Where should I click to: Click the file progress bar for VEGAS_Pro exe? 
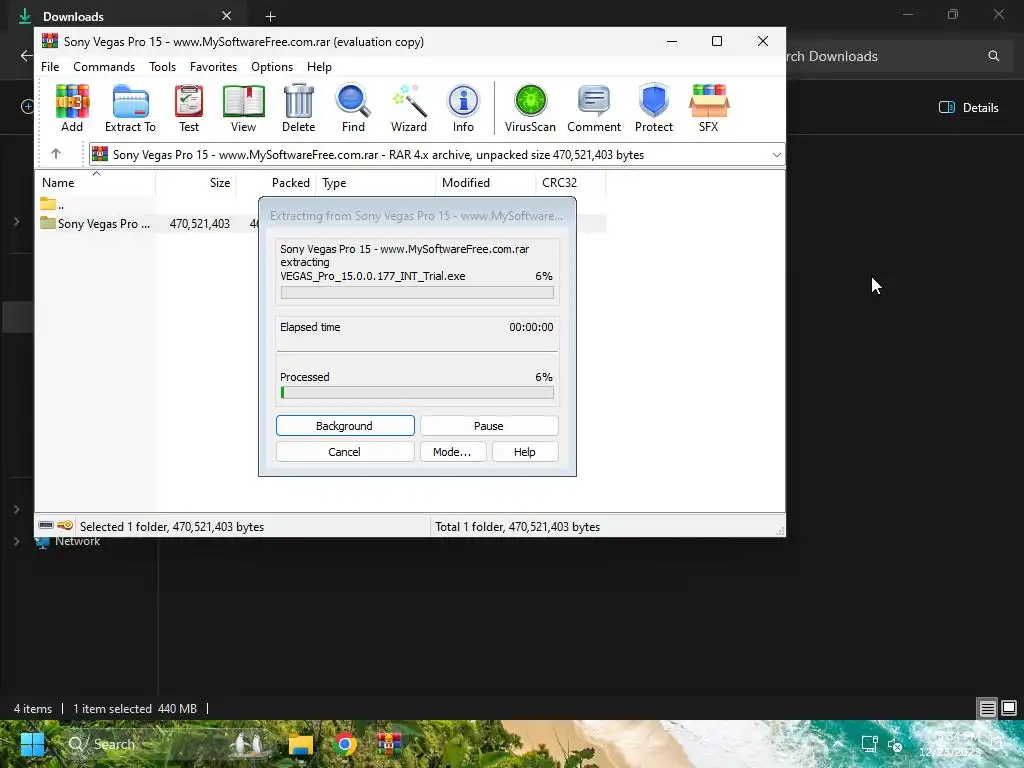click(417, 293)
